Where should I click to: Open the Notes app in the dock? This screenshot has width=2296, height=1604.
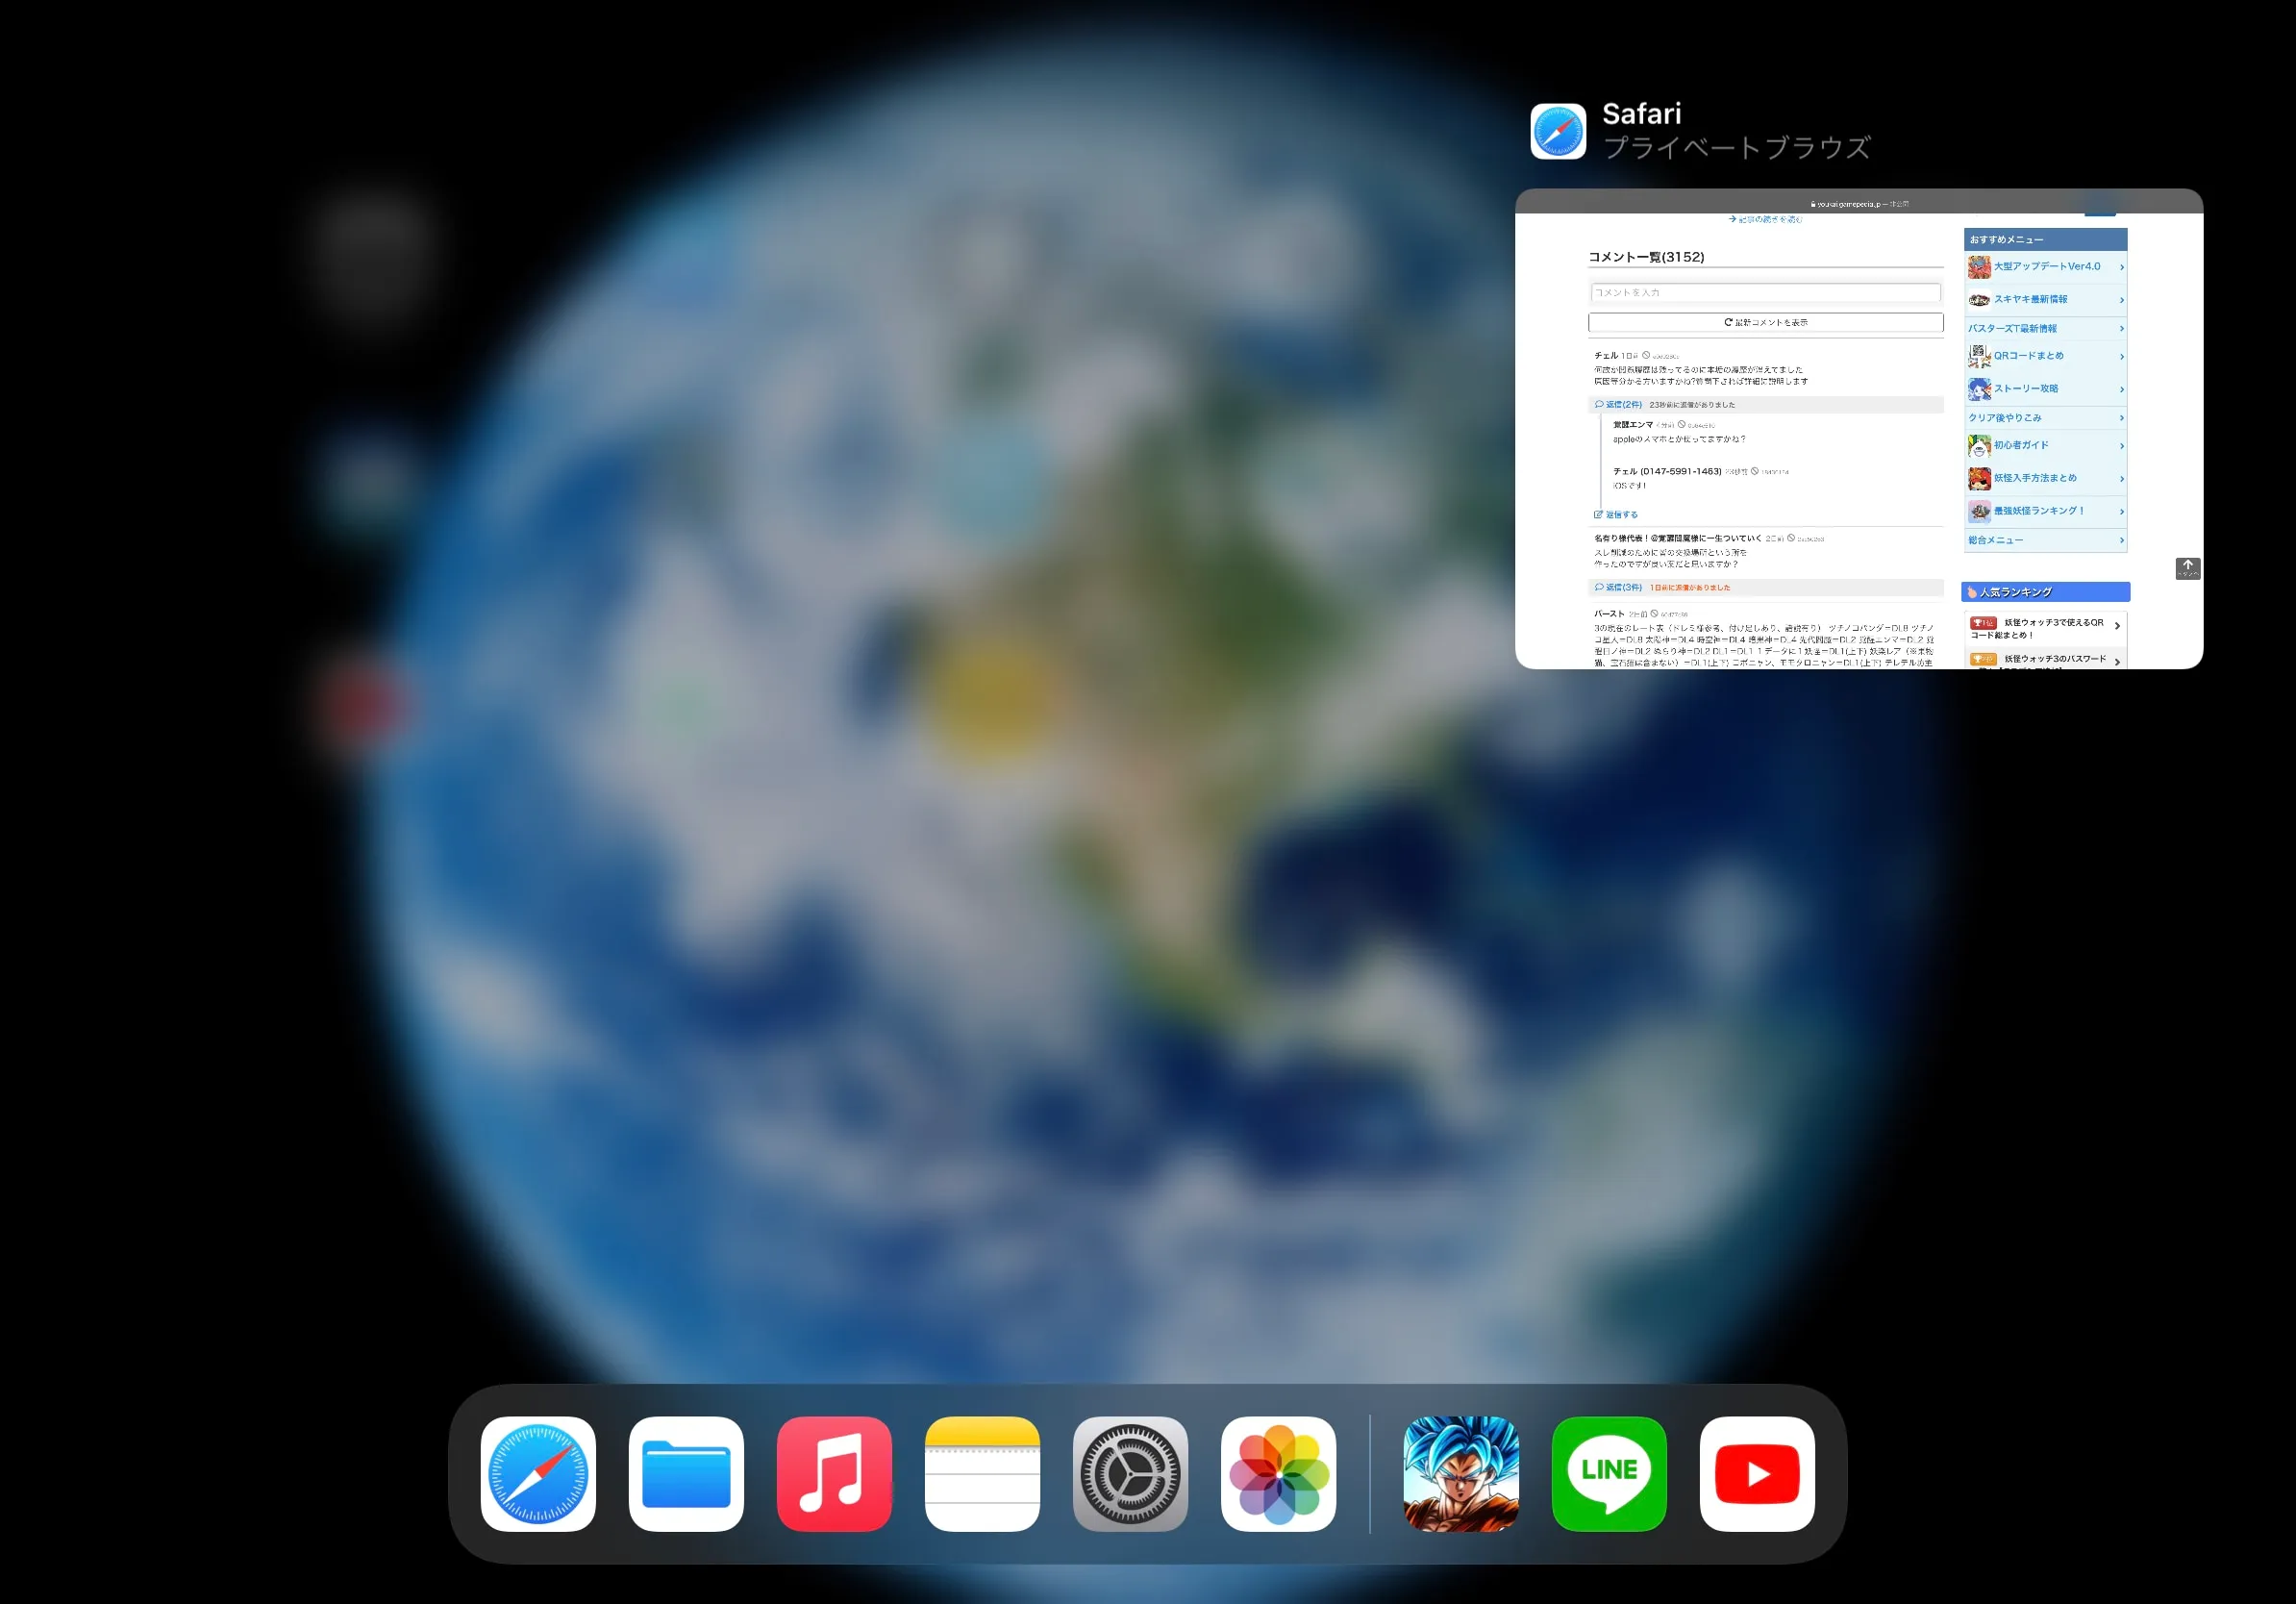click(982, 1473)
